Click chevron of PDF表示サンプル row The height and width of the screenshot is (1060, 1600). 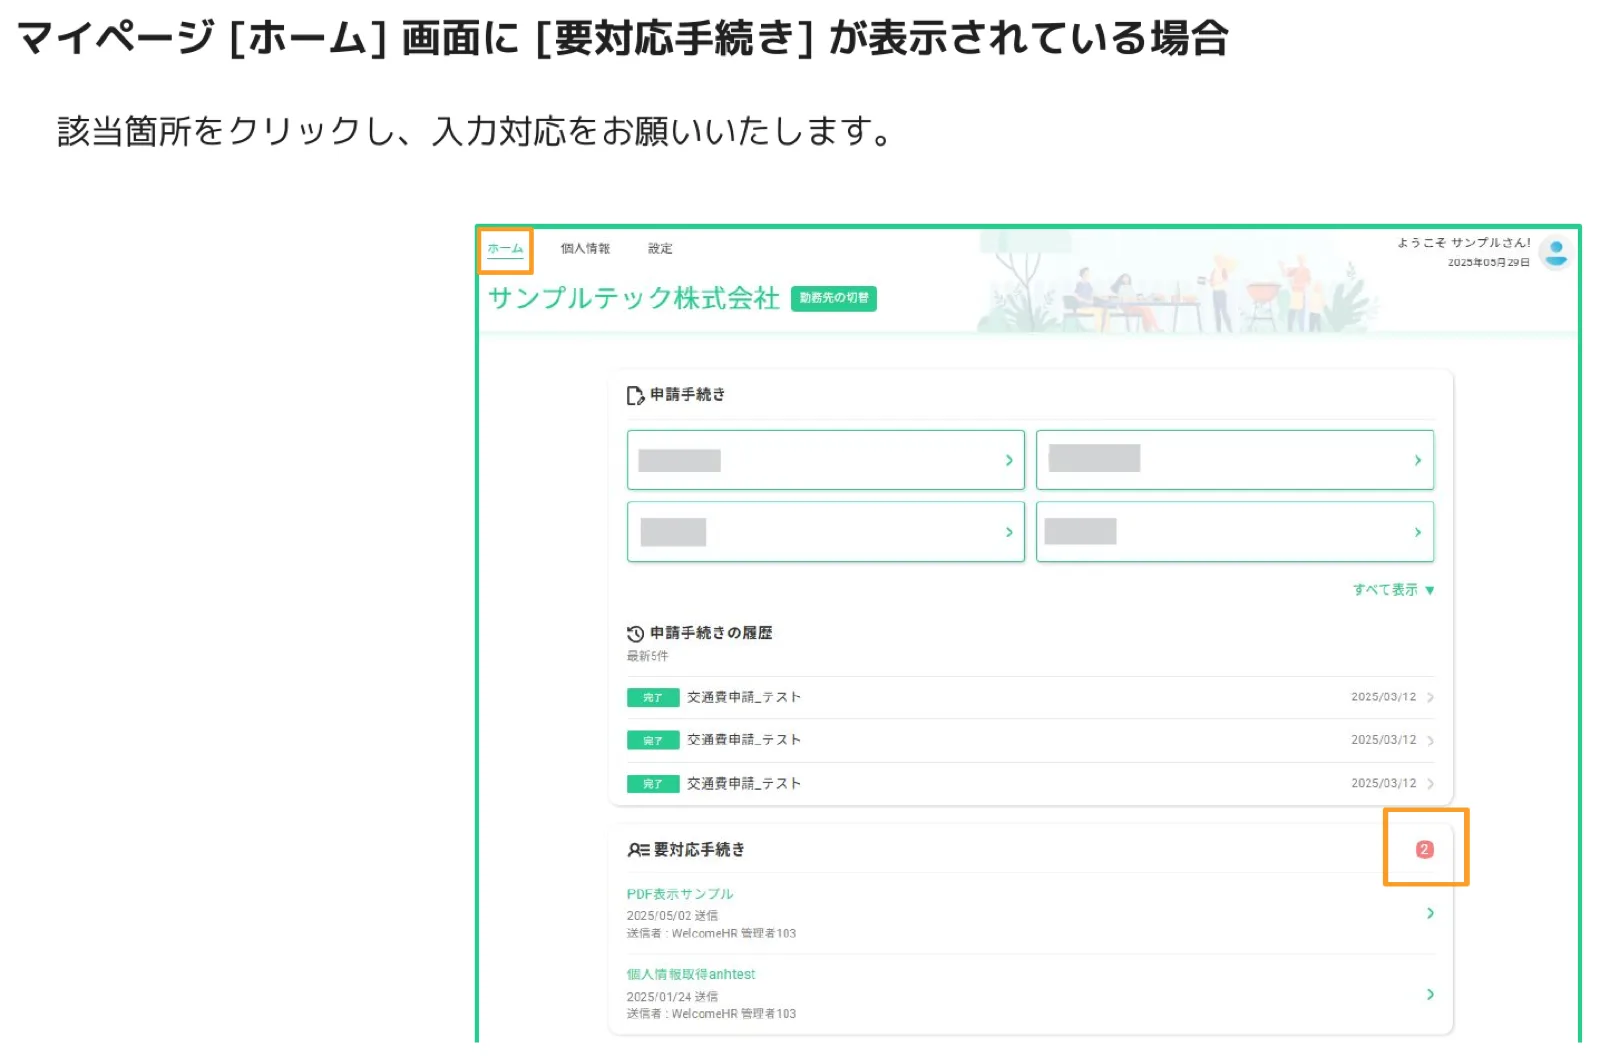[1430, 913]
